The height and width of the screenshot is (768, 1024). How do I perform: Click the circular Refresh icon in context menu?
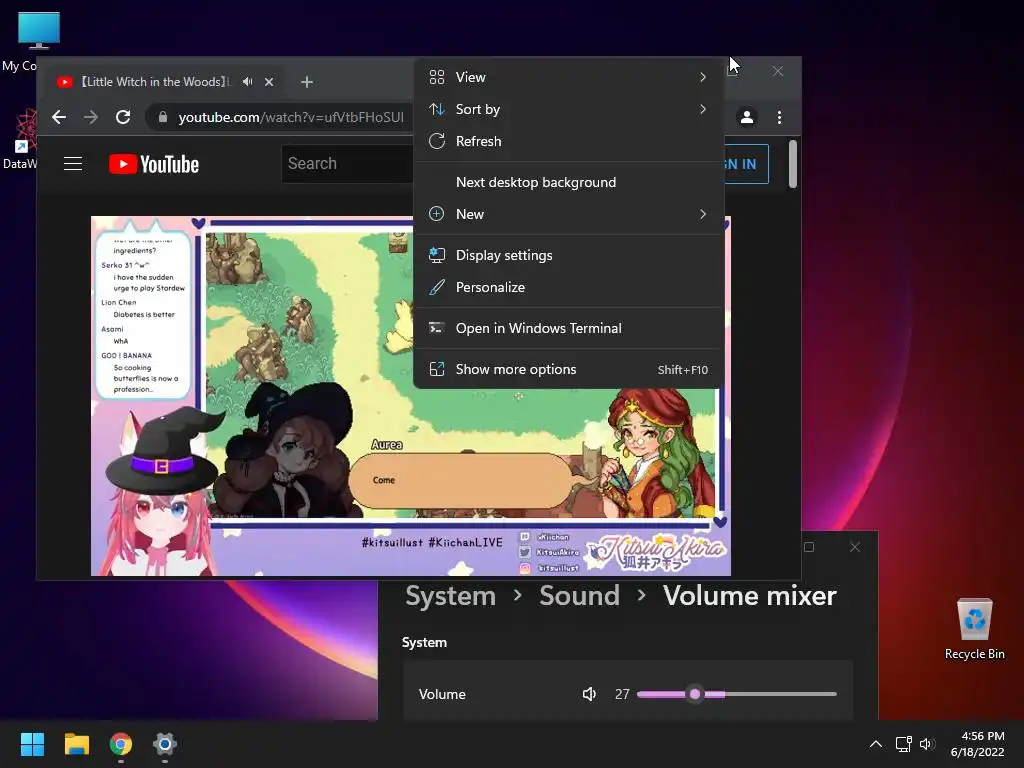coord(437,141)
